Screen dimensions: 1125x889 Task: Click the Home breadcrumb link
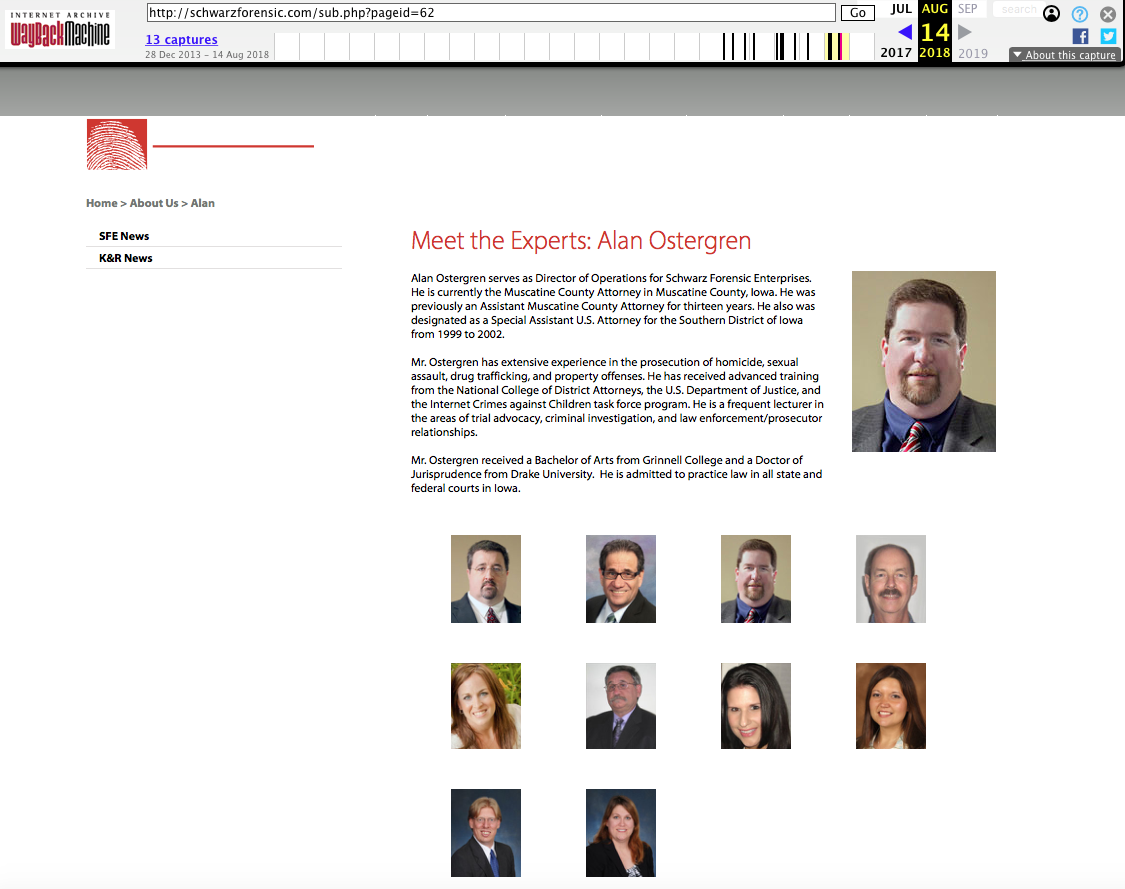point(101,203)
